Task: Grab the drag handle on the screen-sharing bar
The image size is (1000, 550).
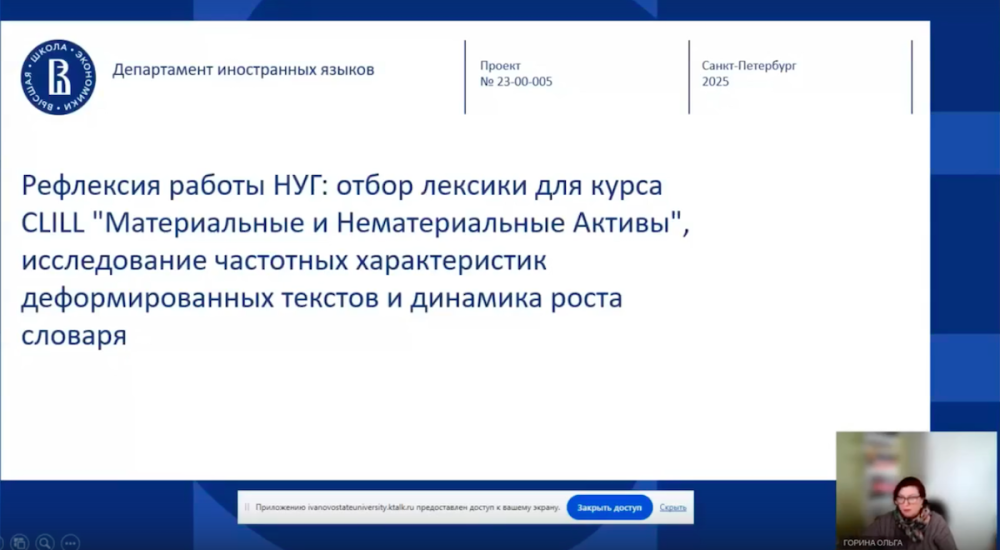Action: (247, 507)
